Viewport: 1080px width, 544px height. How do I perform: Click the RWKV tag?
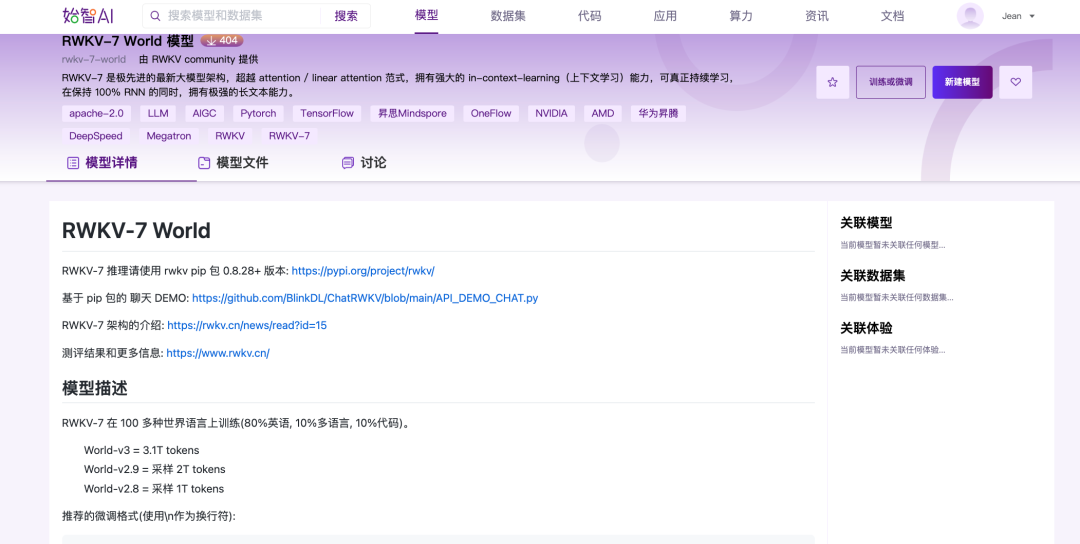(x=230, y=136)
